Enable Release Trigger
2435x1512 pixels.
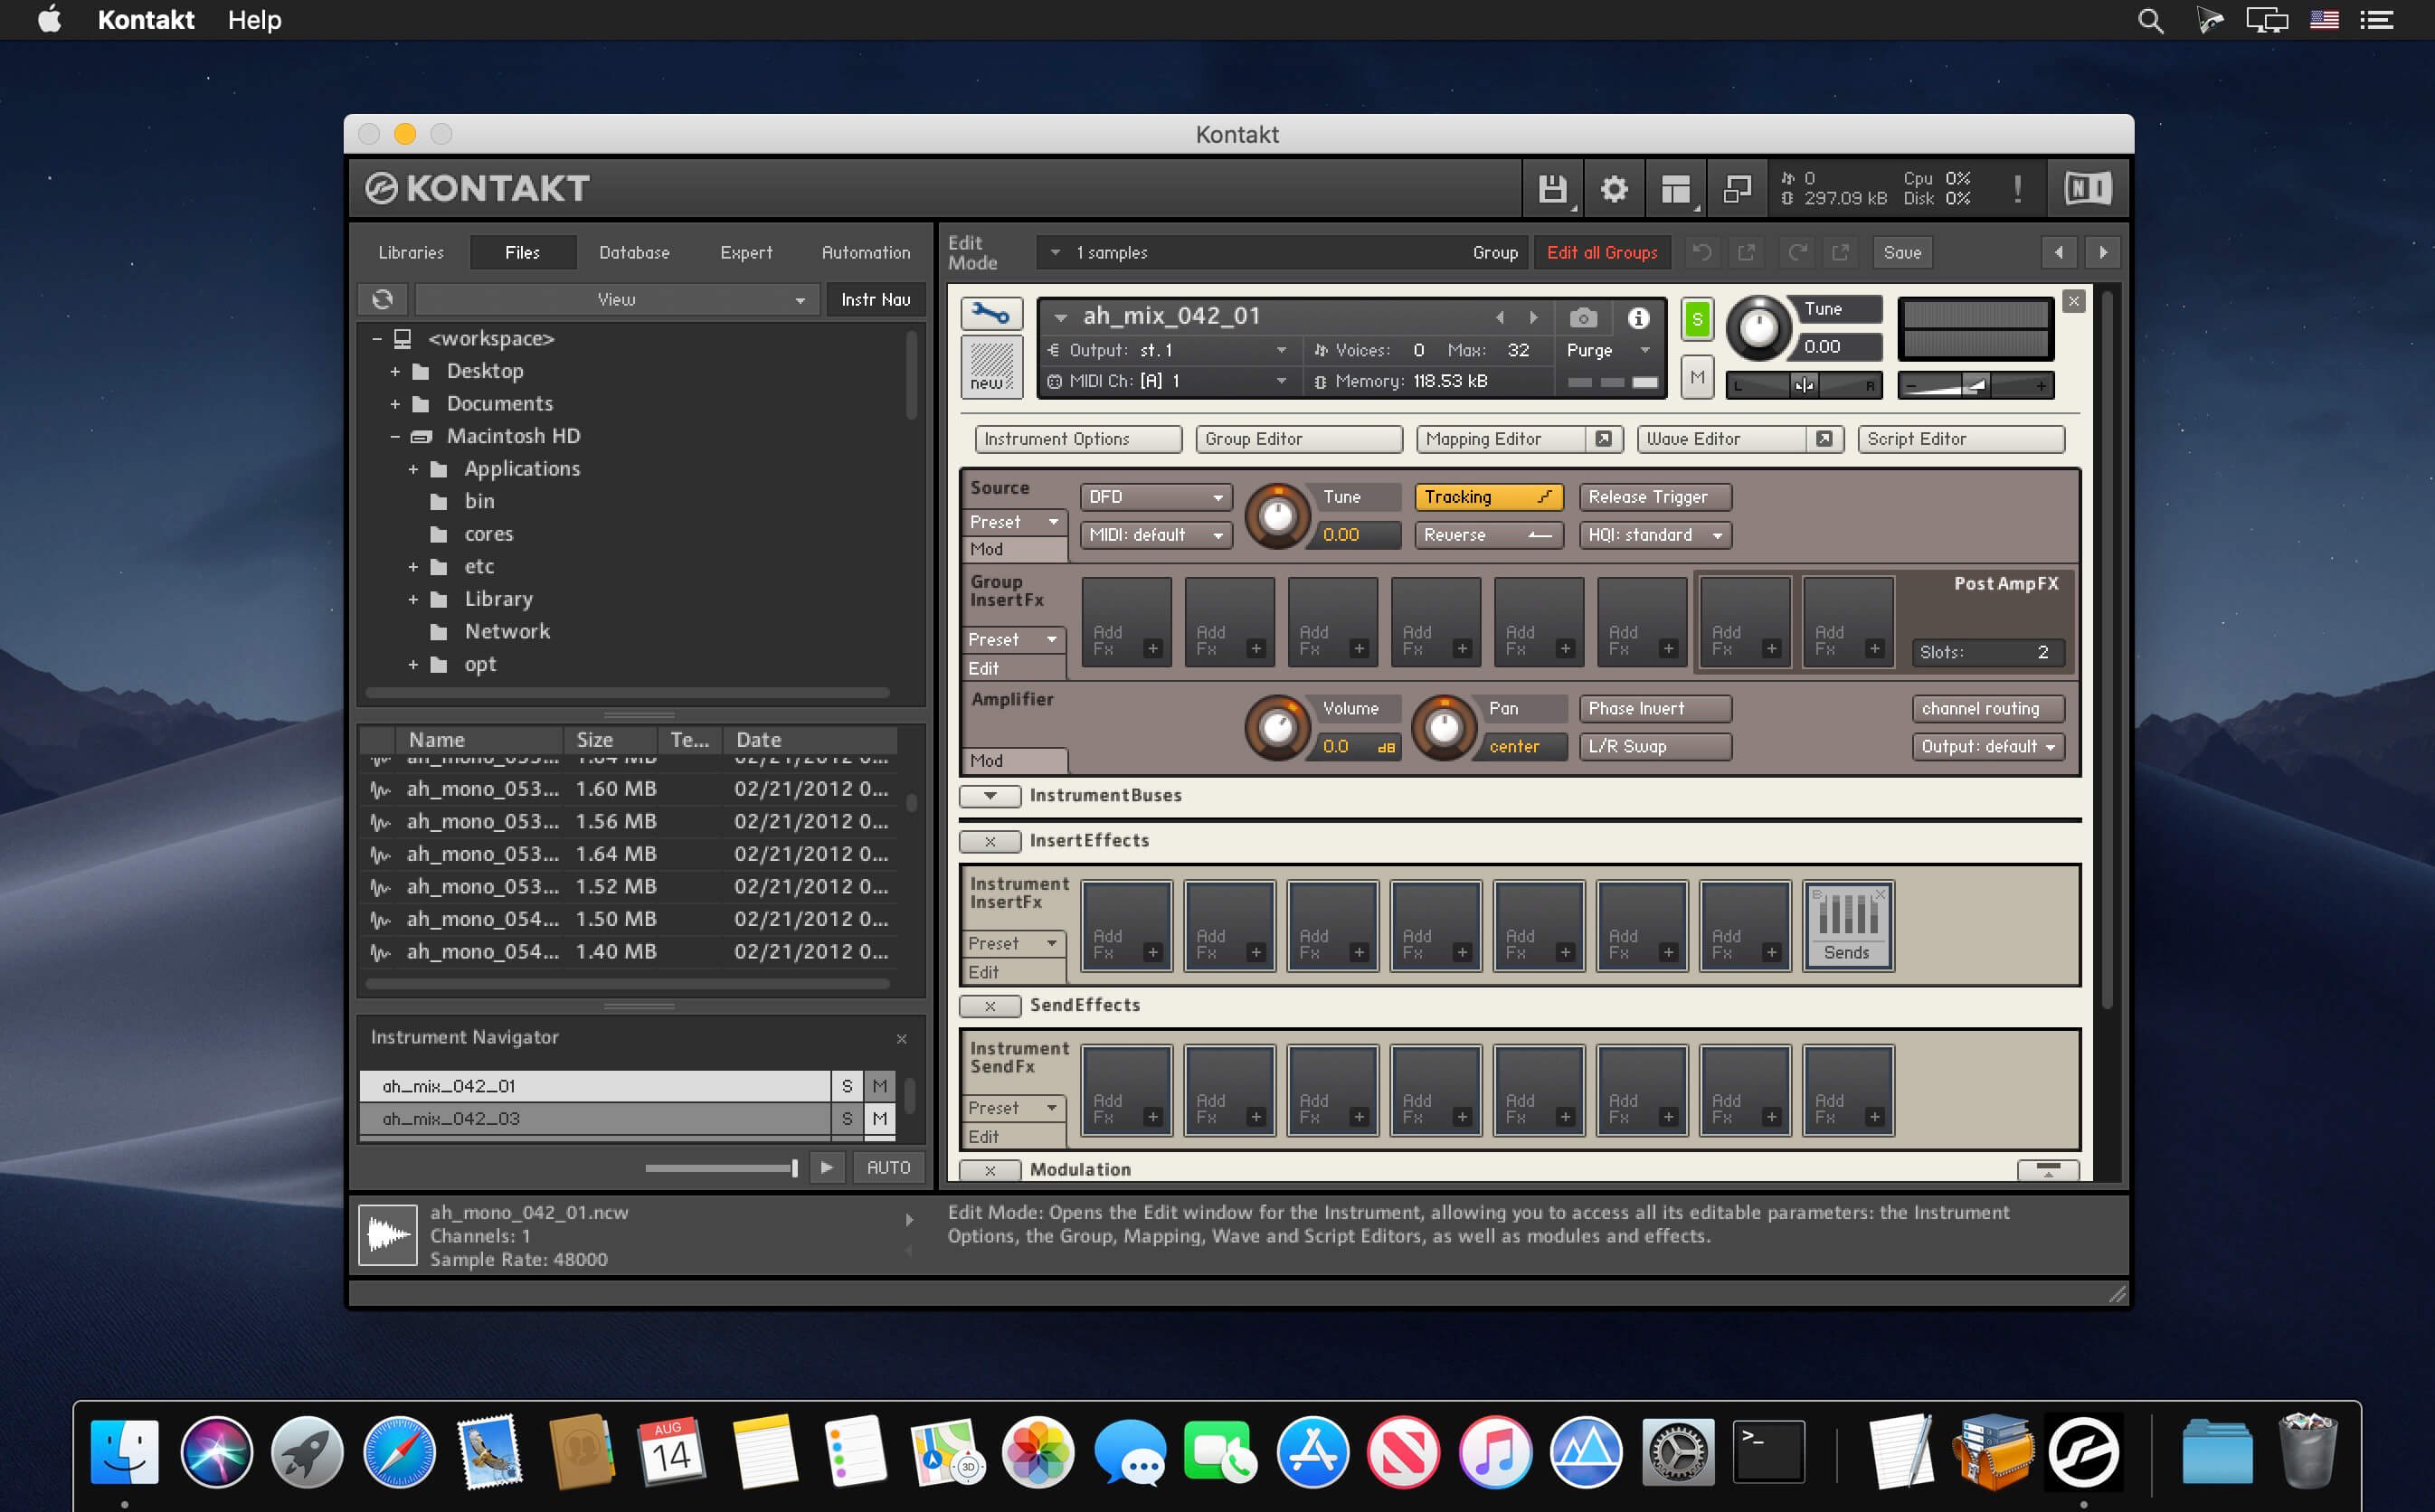coord(1655,497)
